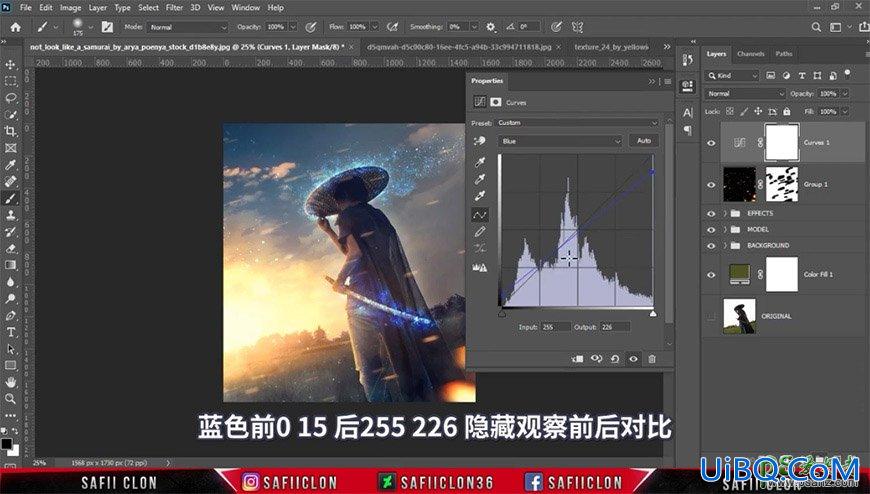This screenshot has width=870, height=494.
Task: Open the Preset dropdown showing Custom
Action: click(x=577, y=123)
